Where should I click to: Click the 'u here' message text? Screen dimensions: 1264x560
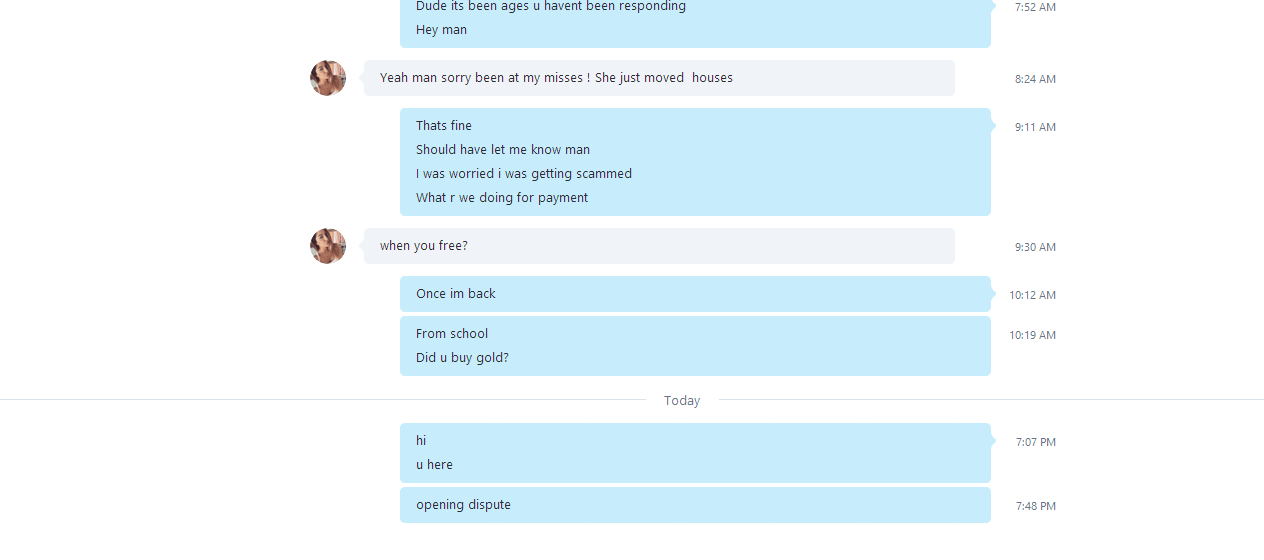click(x=434, y=465)
